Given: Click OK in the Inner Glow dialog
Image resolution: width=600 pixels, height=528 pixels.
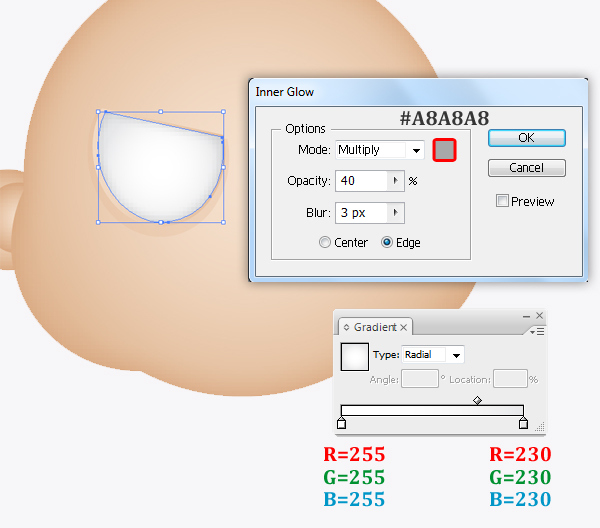Looking at the screenshot, I should (x=527, y=138).
